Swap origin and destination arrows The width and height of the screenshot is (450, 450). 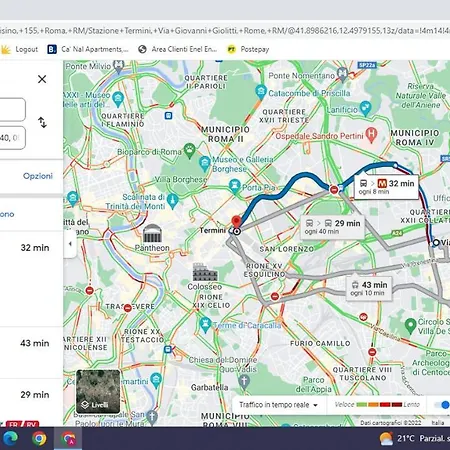(42, 122)
